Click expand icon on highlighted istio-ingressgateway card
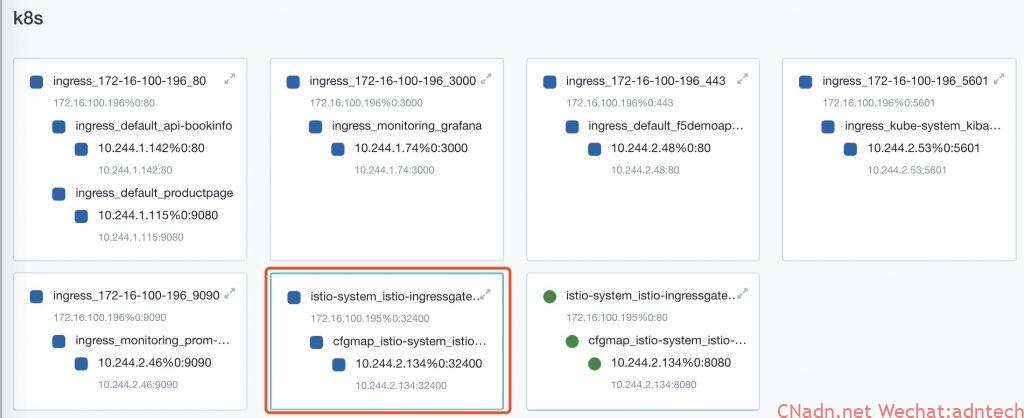1024x418 pixels. pos(486,294)
